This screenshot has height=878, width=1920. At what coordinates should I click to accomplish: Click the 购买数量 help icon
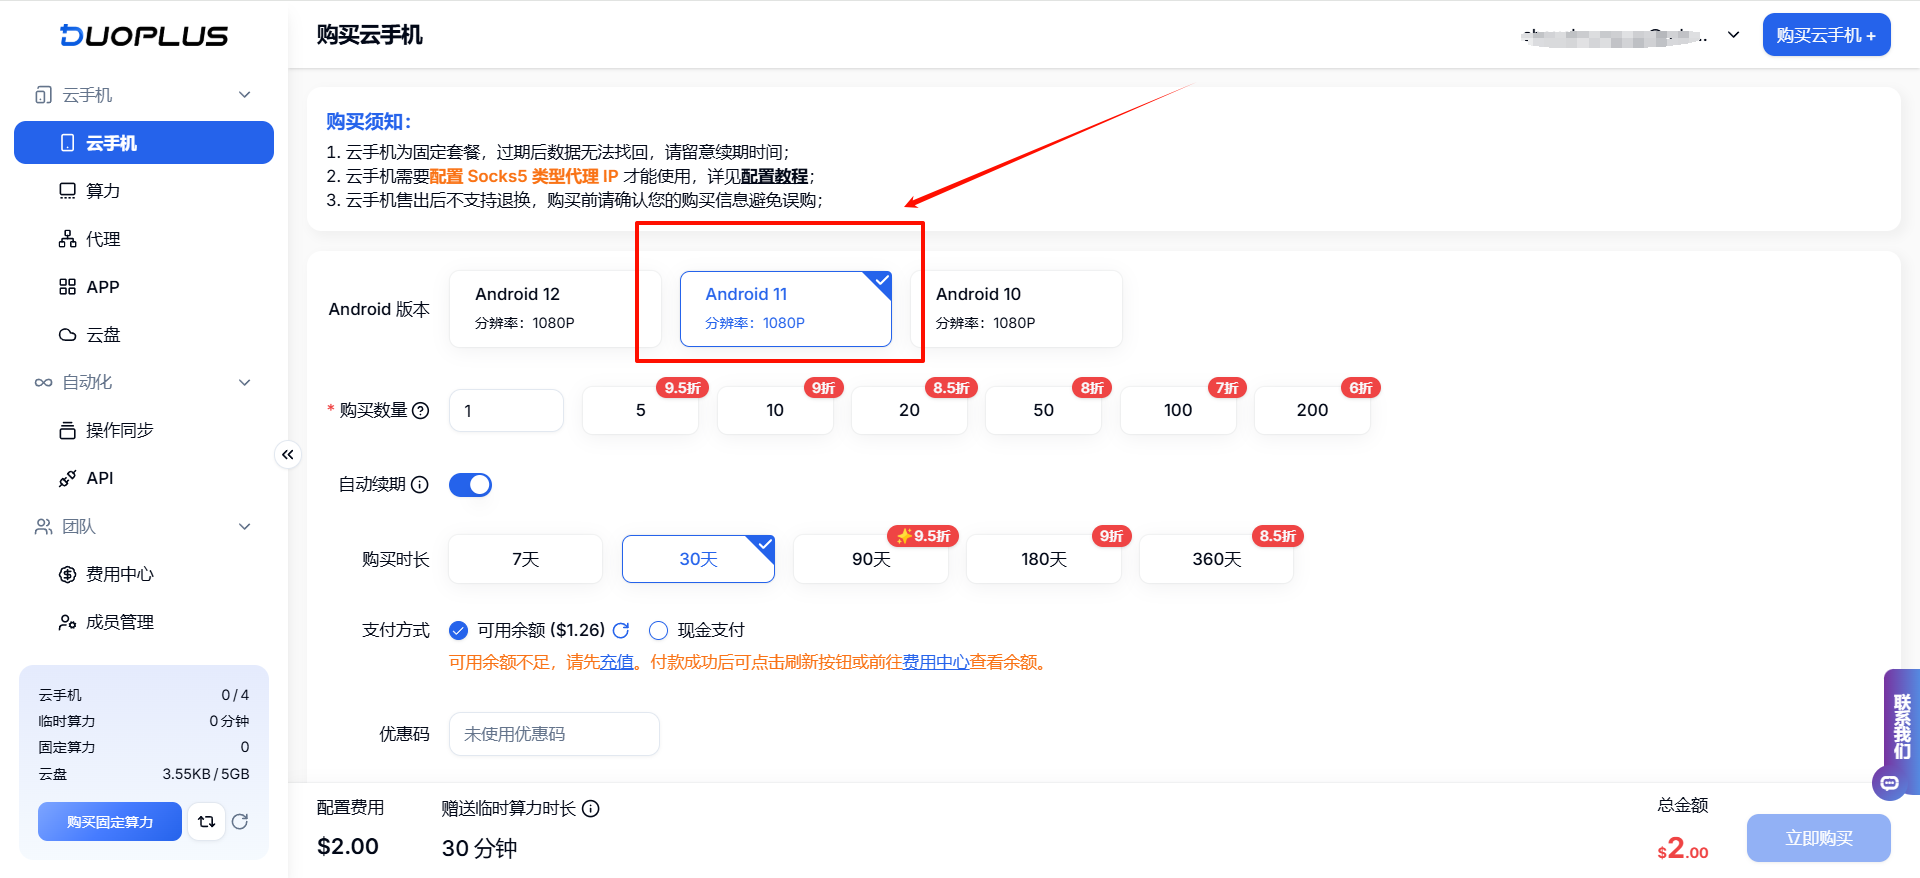(421, 410)
